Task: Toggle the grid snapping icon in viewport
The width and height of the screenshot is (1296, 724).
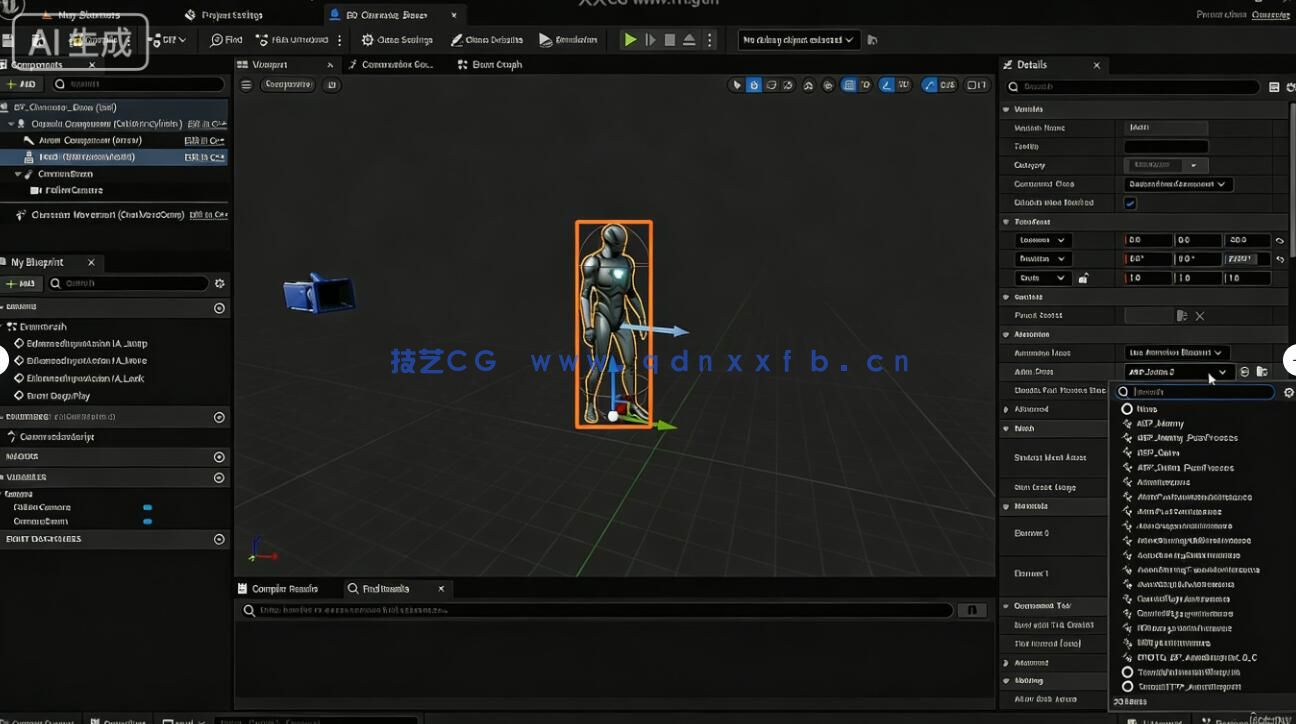Action: pyautogui.click(x=848, y=85)
